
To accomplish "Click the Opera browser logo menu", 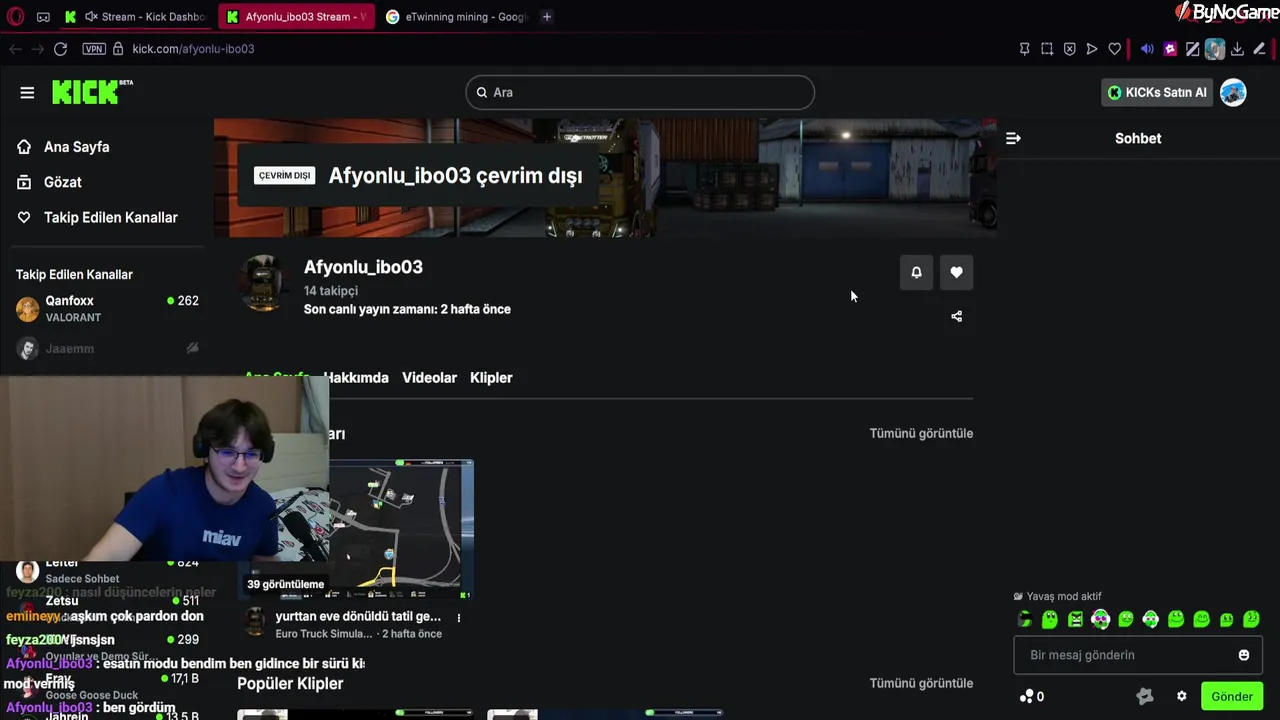I will (x=14, y=16).
